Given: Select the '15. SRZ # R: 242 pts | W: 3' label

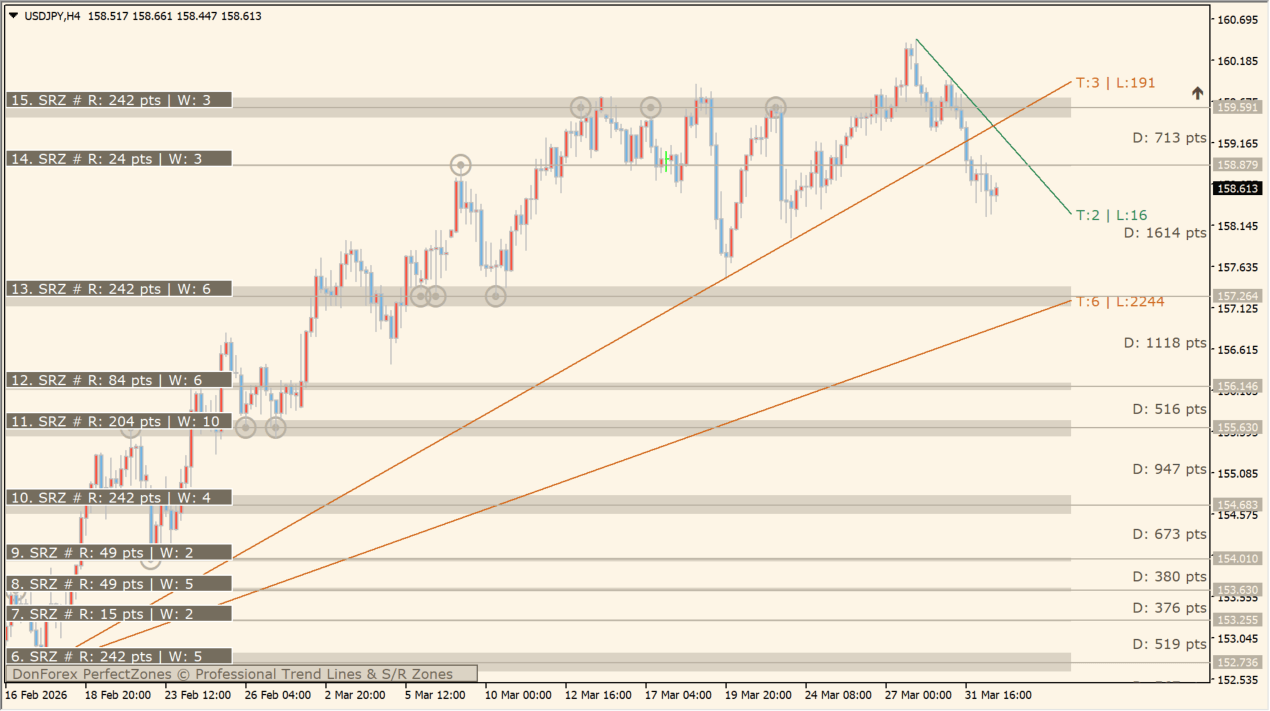Looking at the screenshot, I should pos(119,100).
